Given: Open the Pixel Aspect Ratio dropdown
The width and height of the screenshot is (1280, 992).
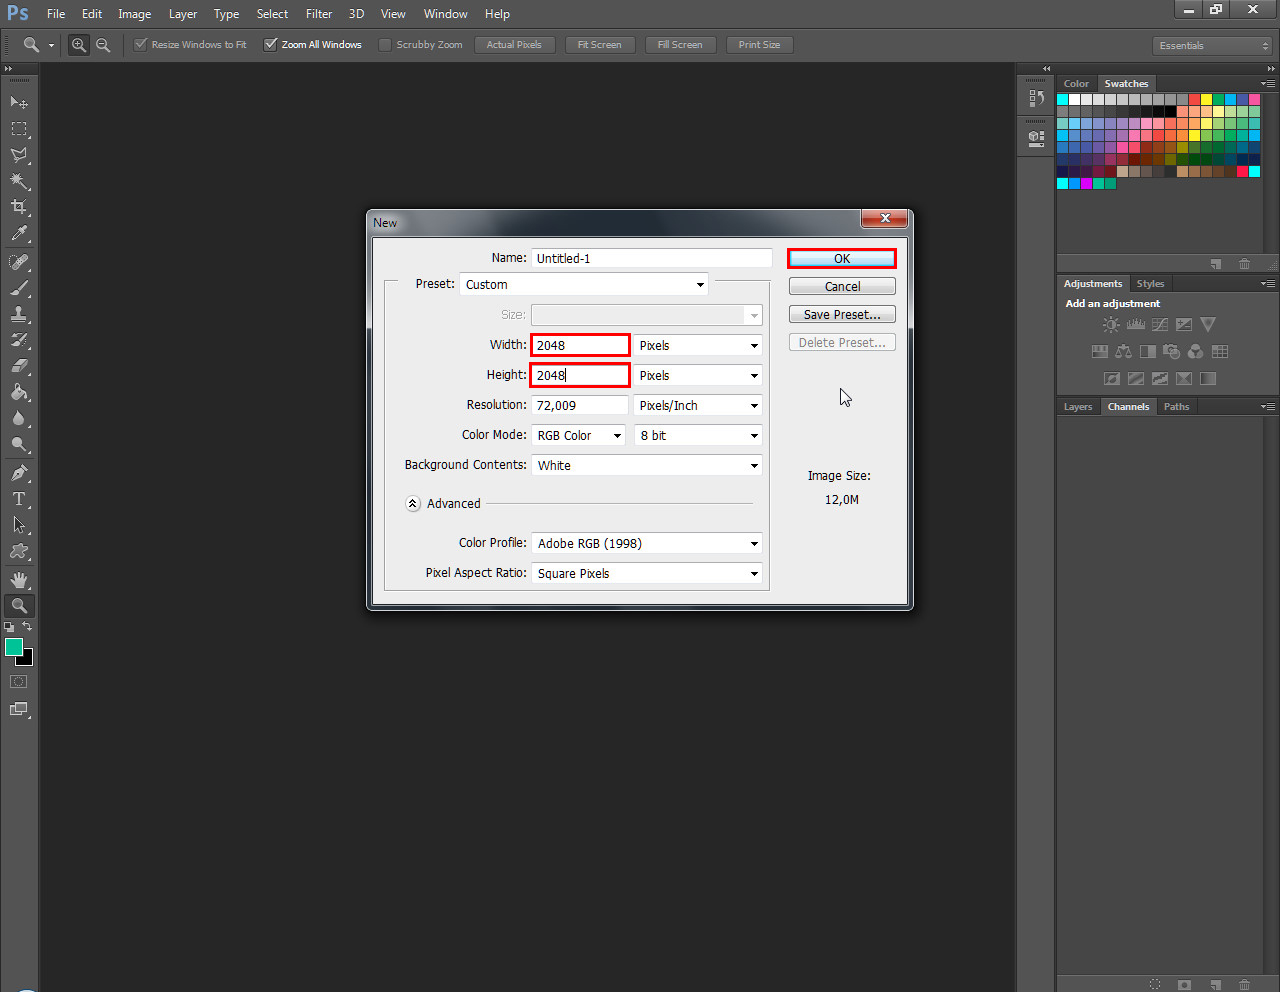Looking at the screenshot, I should click(647, 573).
